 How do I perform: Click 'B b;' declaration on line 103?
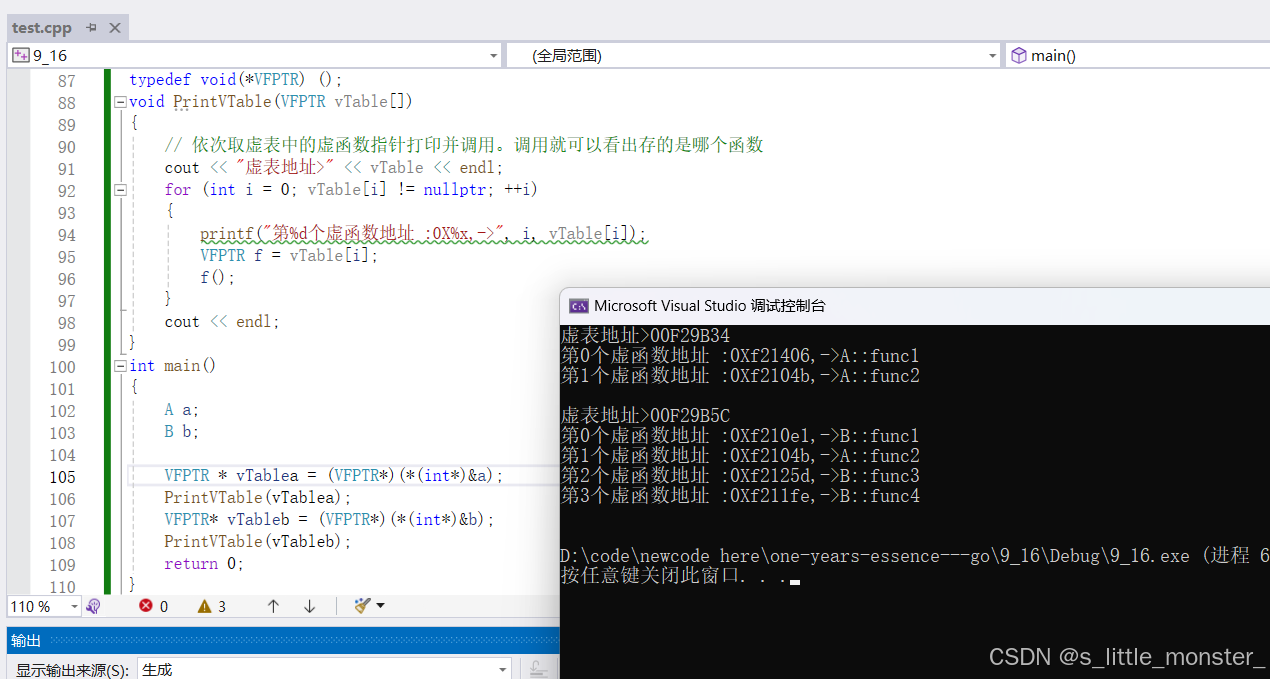click(x=182, y=431)
